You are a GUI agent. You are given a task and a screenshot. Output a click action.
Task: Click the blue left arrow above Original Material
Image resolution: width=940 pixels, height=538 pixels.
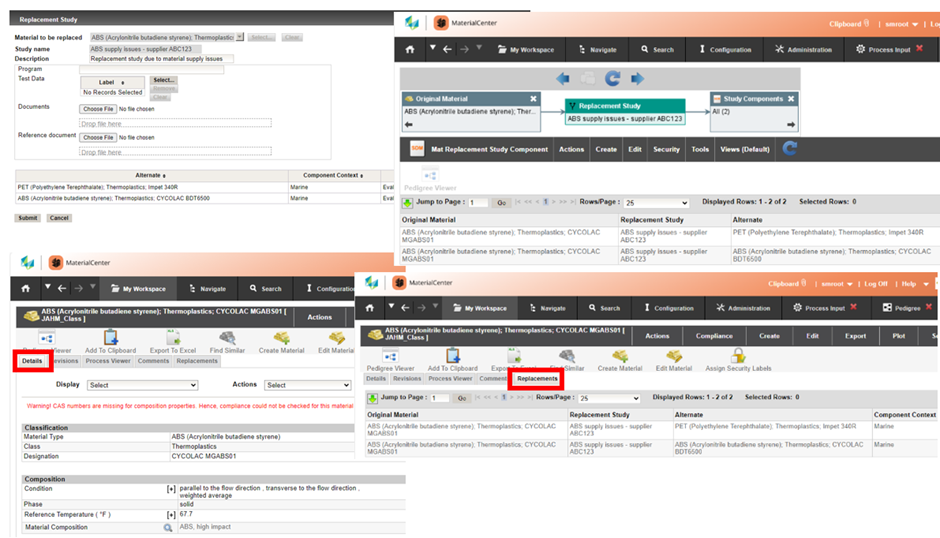(x=562, y=79)
